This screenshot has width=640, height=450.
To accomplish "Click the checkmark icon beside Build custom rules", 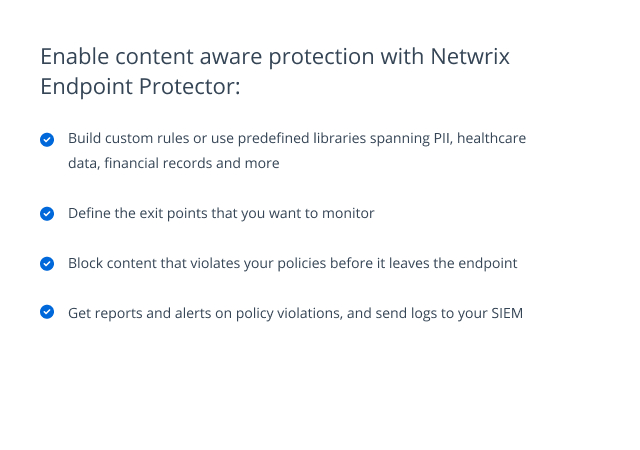I will pos(47,140).
